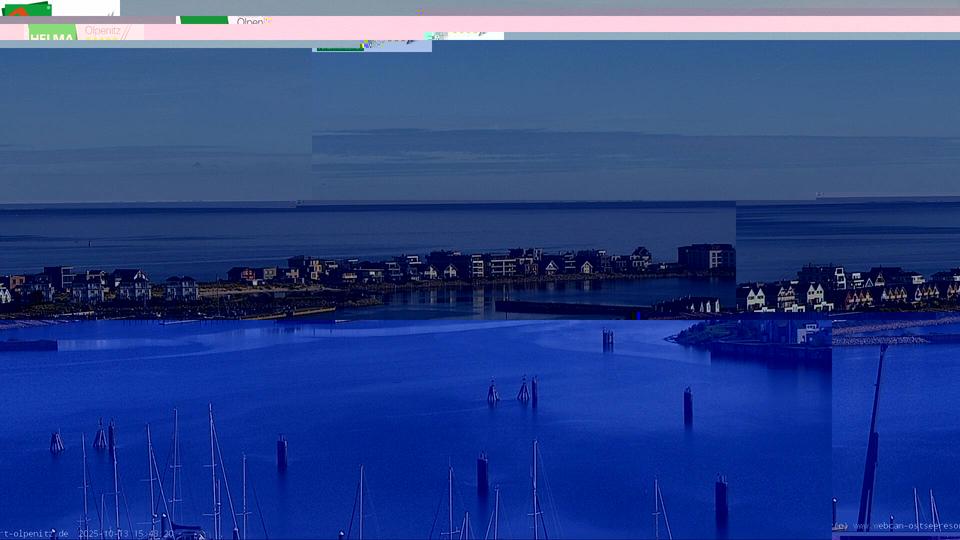Click the colorful glitched fragment below header
The image size is (960, 540).
click(x=380, y=43)
